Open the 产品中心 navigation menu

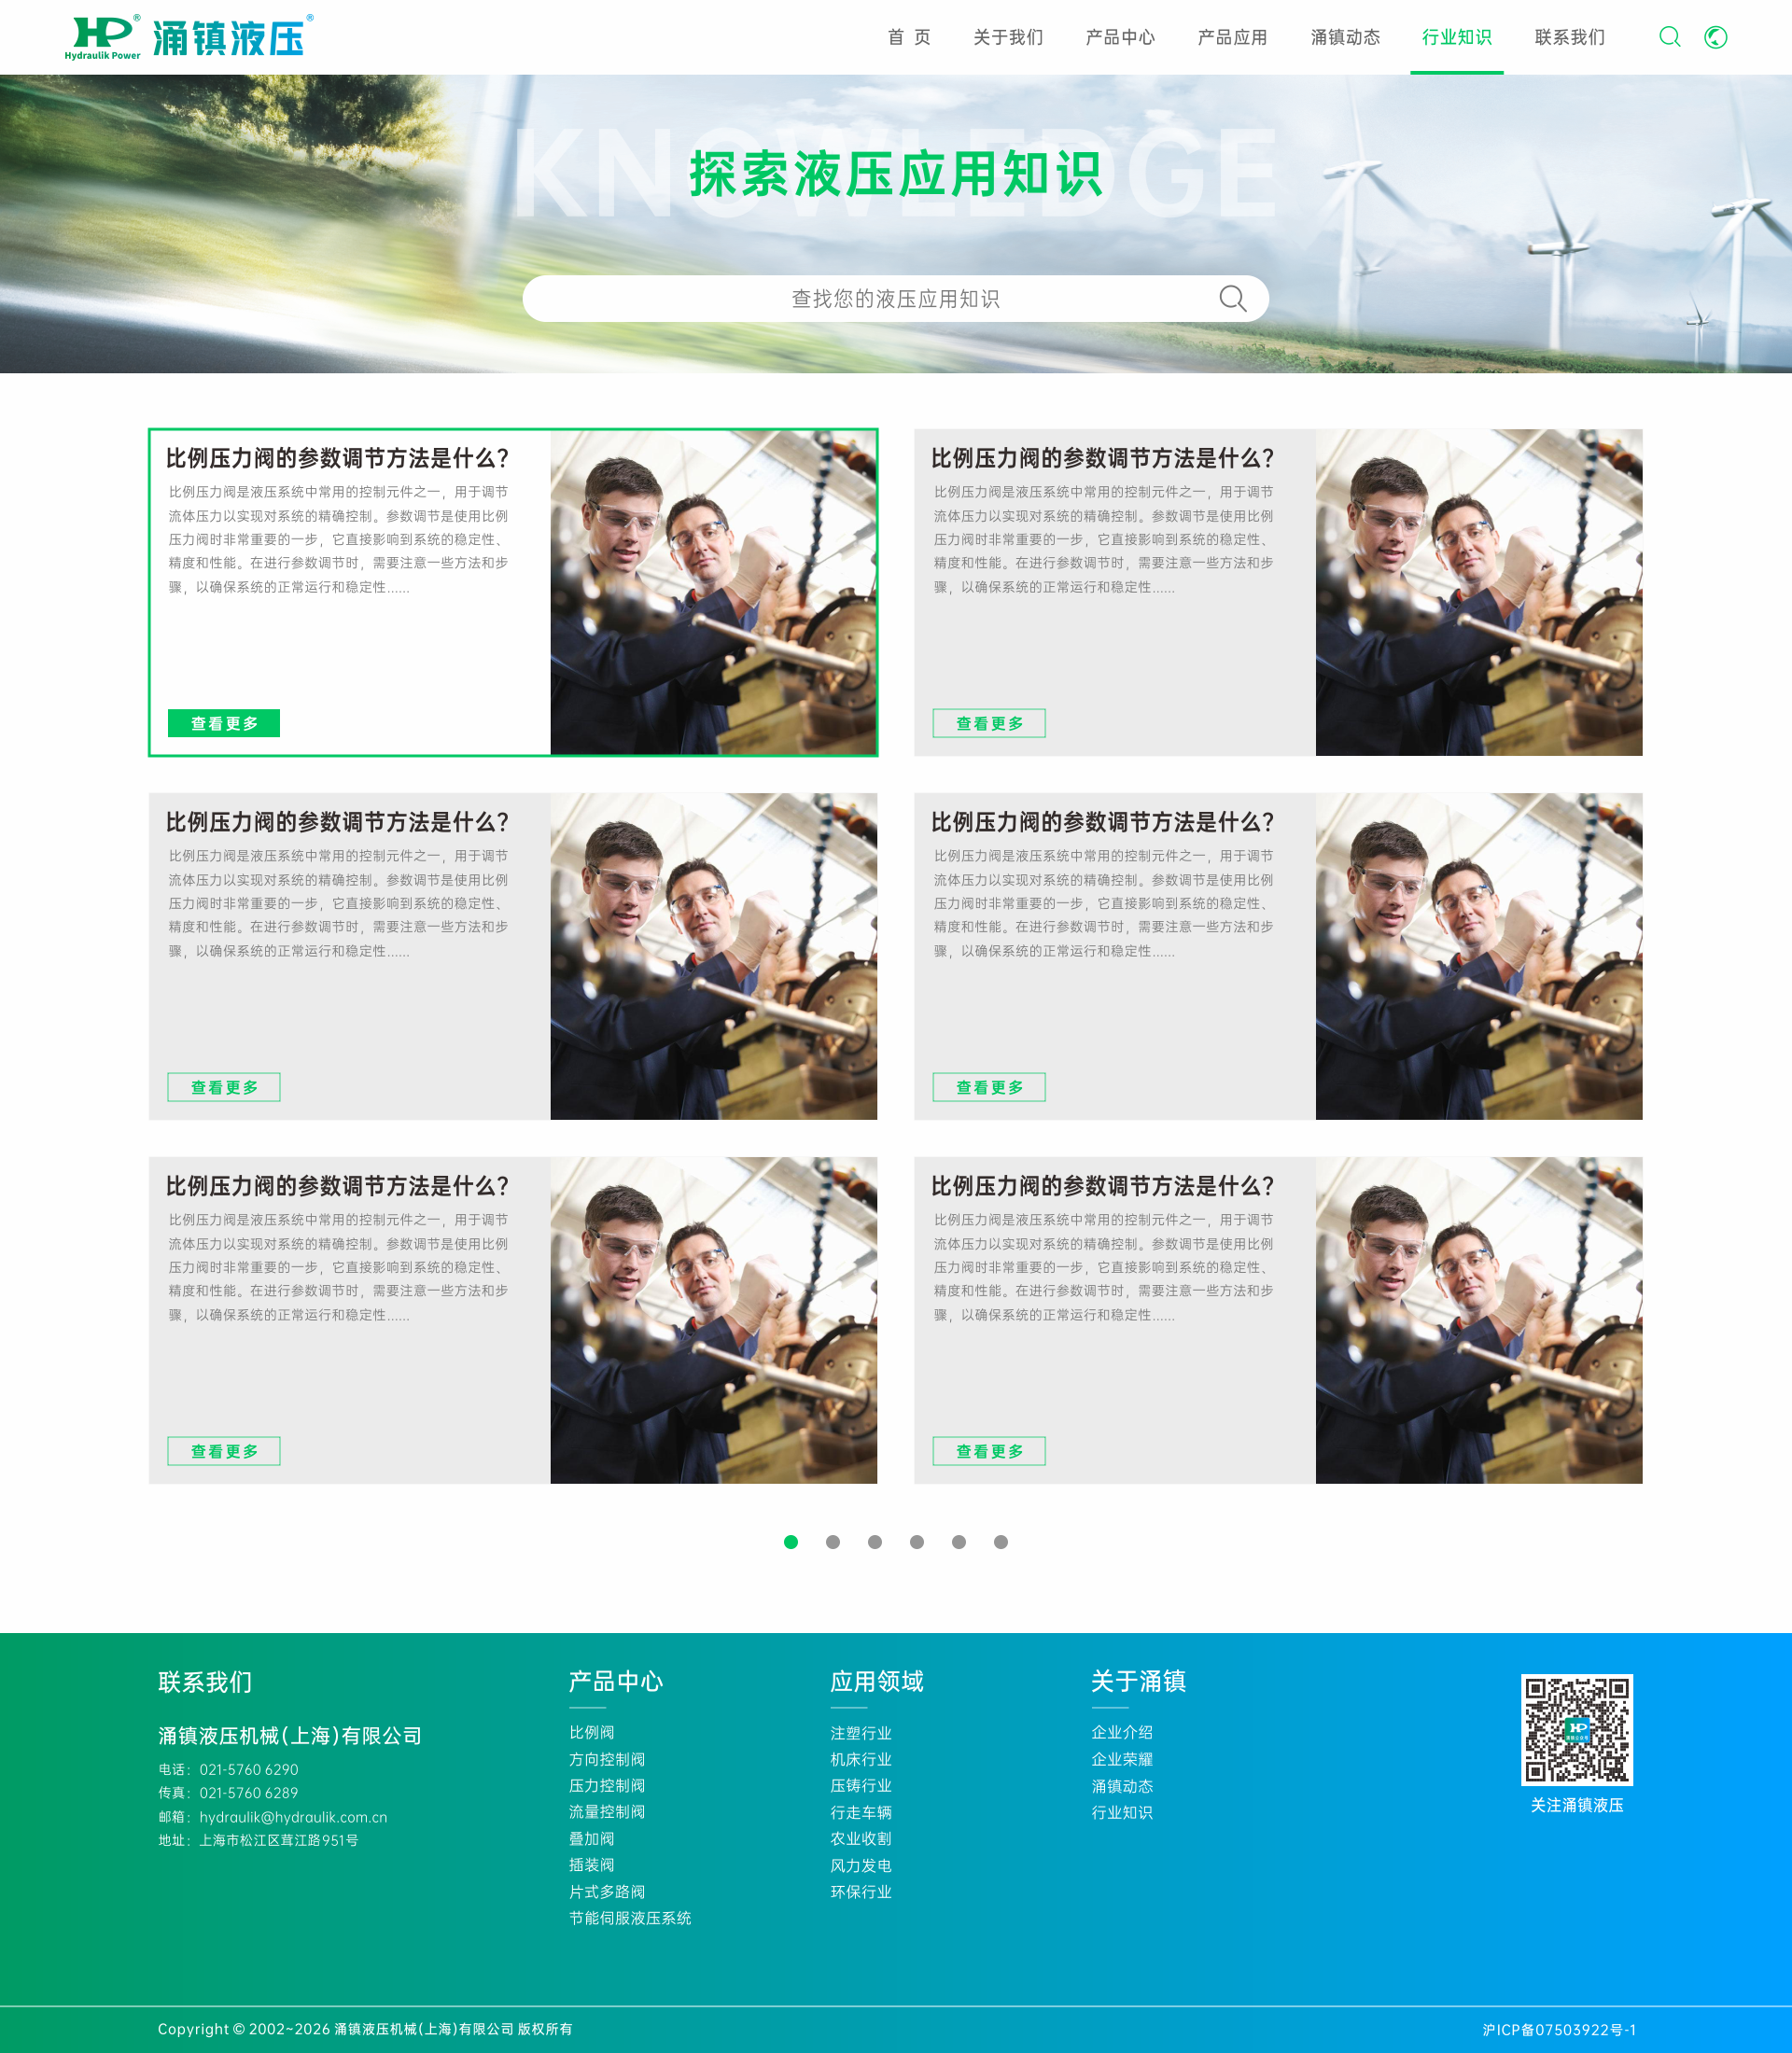[1119, 37]
